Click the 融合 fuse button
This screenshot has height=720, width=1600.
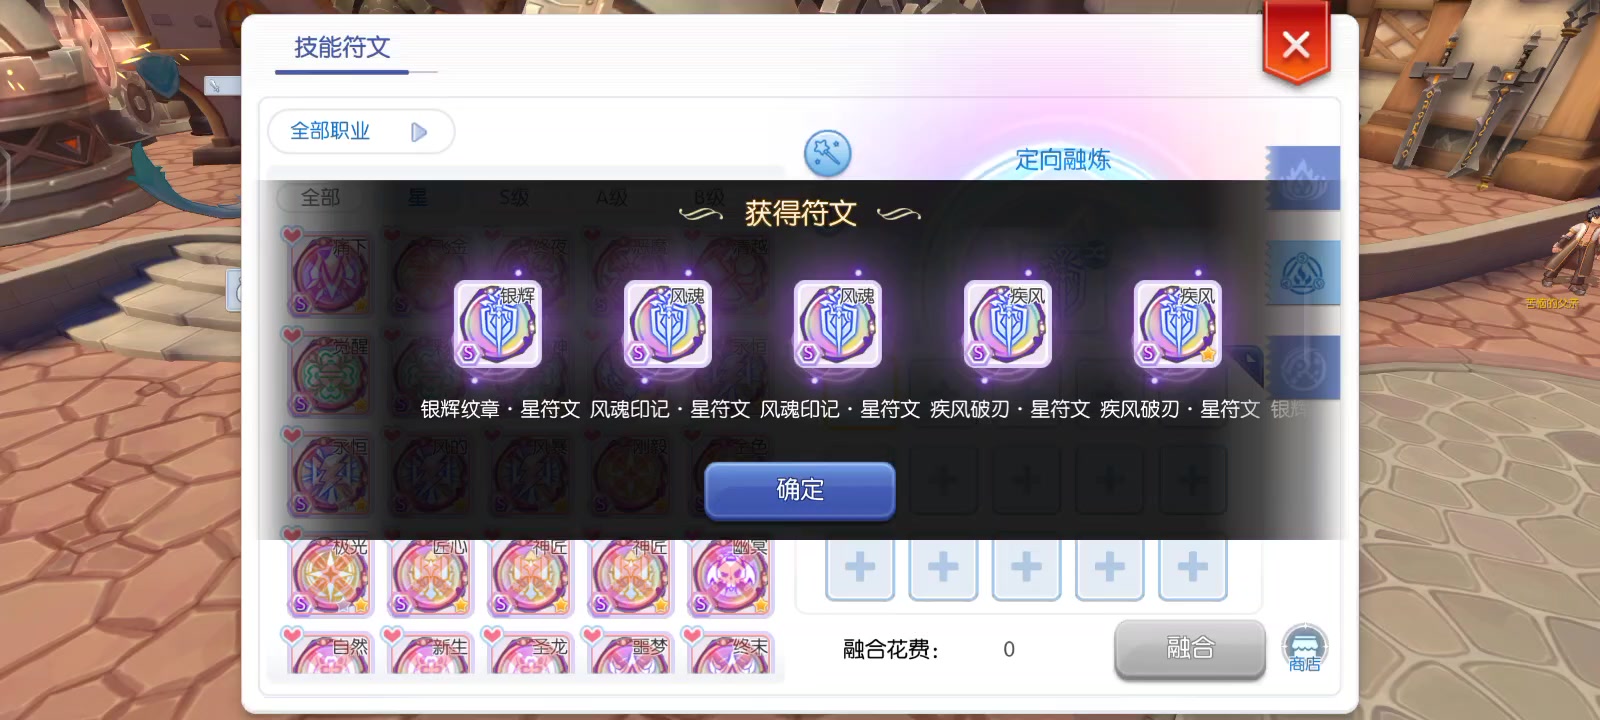1190,648
